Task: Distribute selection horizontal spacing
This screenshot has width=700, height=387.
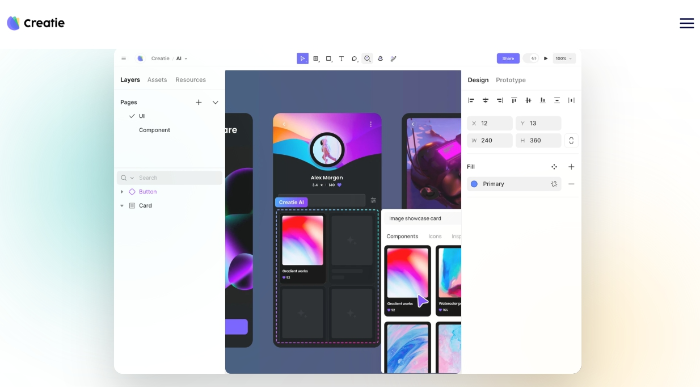Action: (x=571, y=100)
